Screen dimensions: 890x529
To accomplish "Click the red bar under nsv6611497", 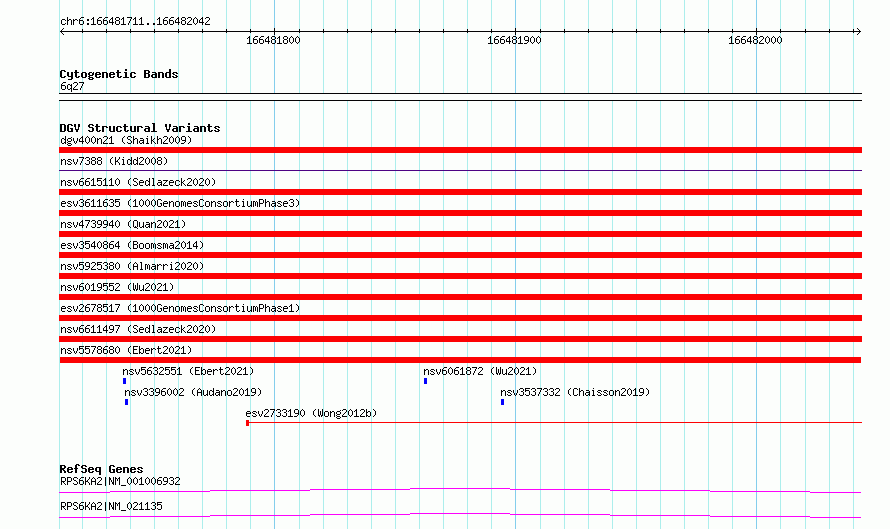I will [x=460, y=339].
